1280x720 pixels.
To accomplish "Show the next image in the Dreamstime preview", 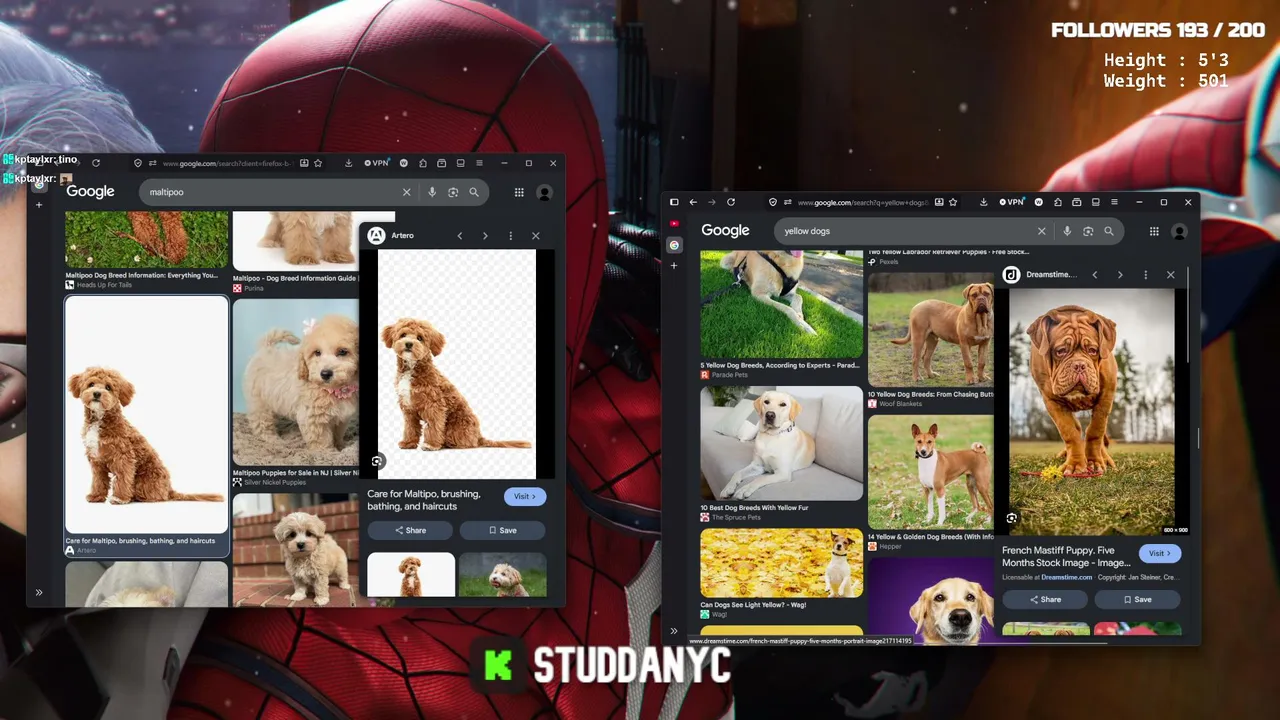I will click(1120, 275).
